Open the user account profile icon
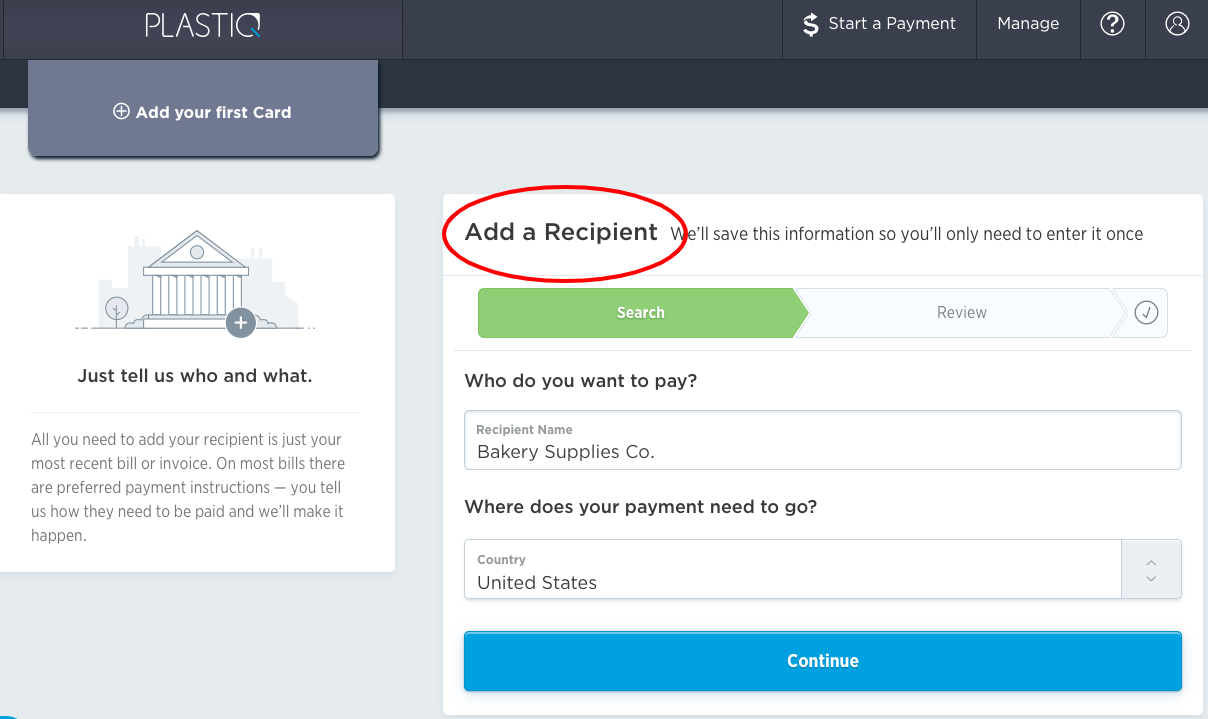The height and width of the screenshot is (719, 1208). (x=1177, y=24)
